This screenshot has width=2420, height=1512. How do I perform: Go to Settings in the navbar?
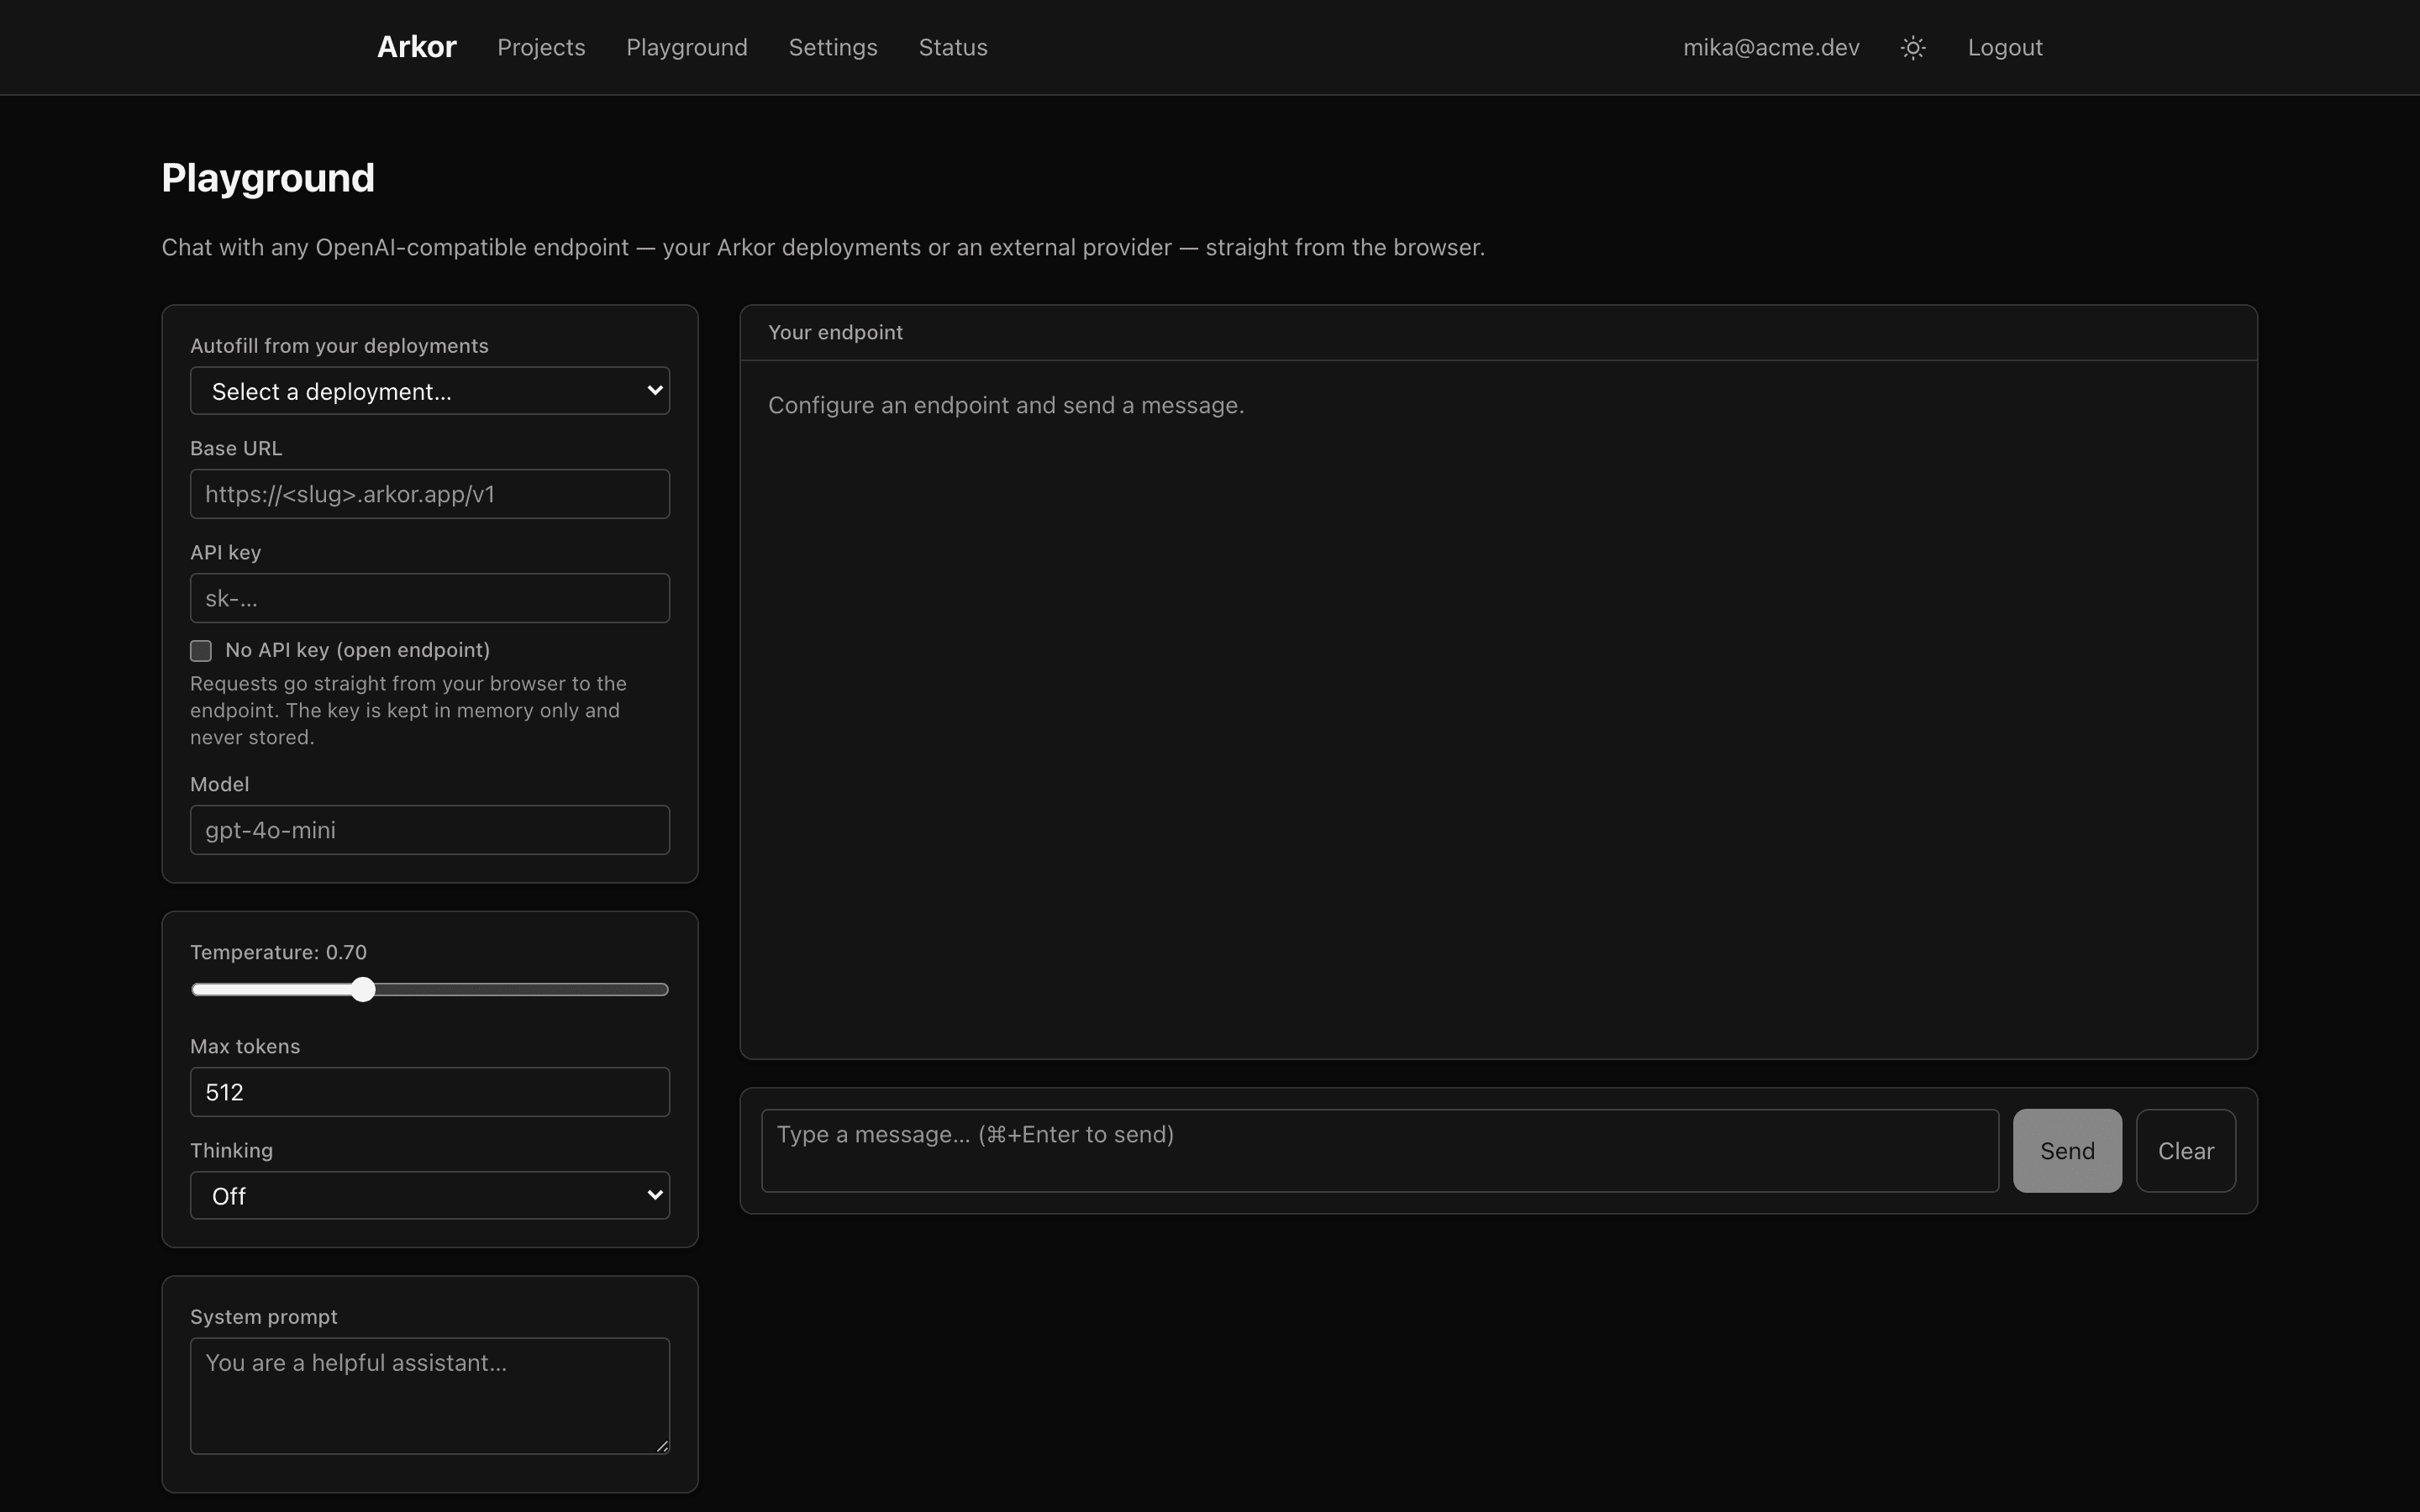[x=833, y=47]
